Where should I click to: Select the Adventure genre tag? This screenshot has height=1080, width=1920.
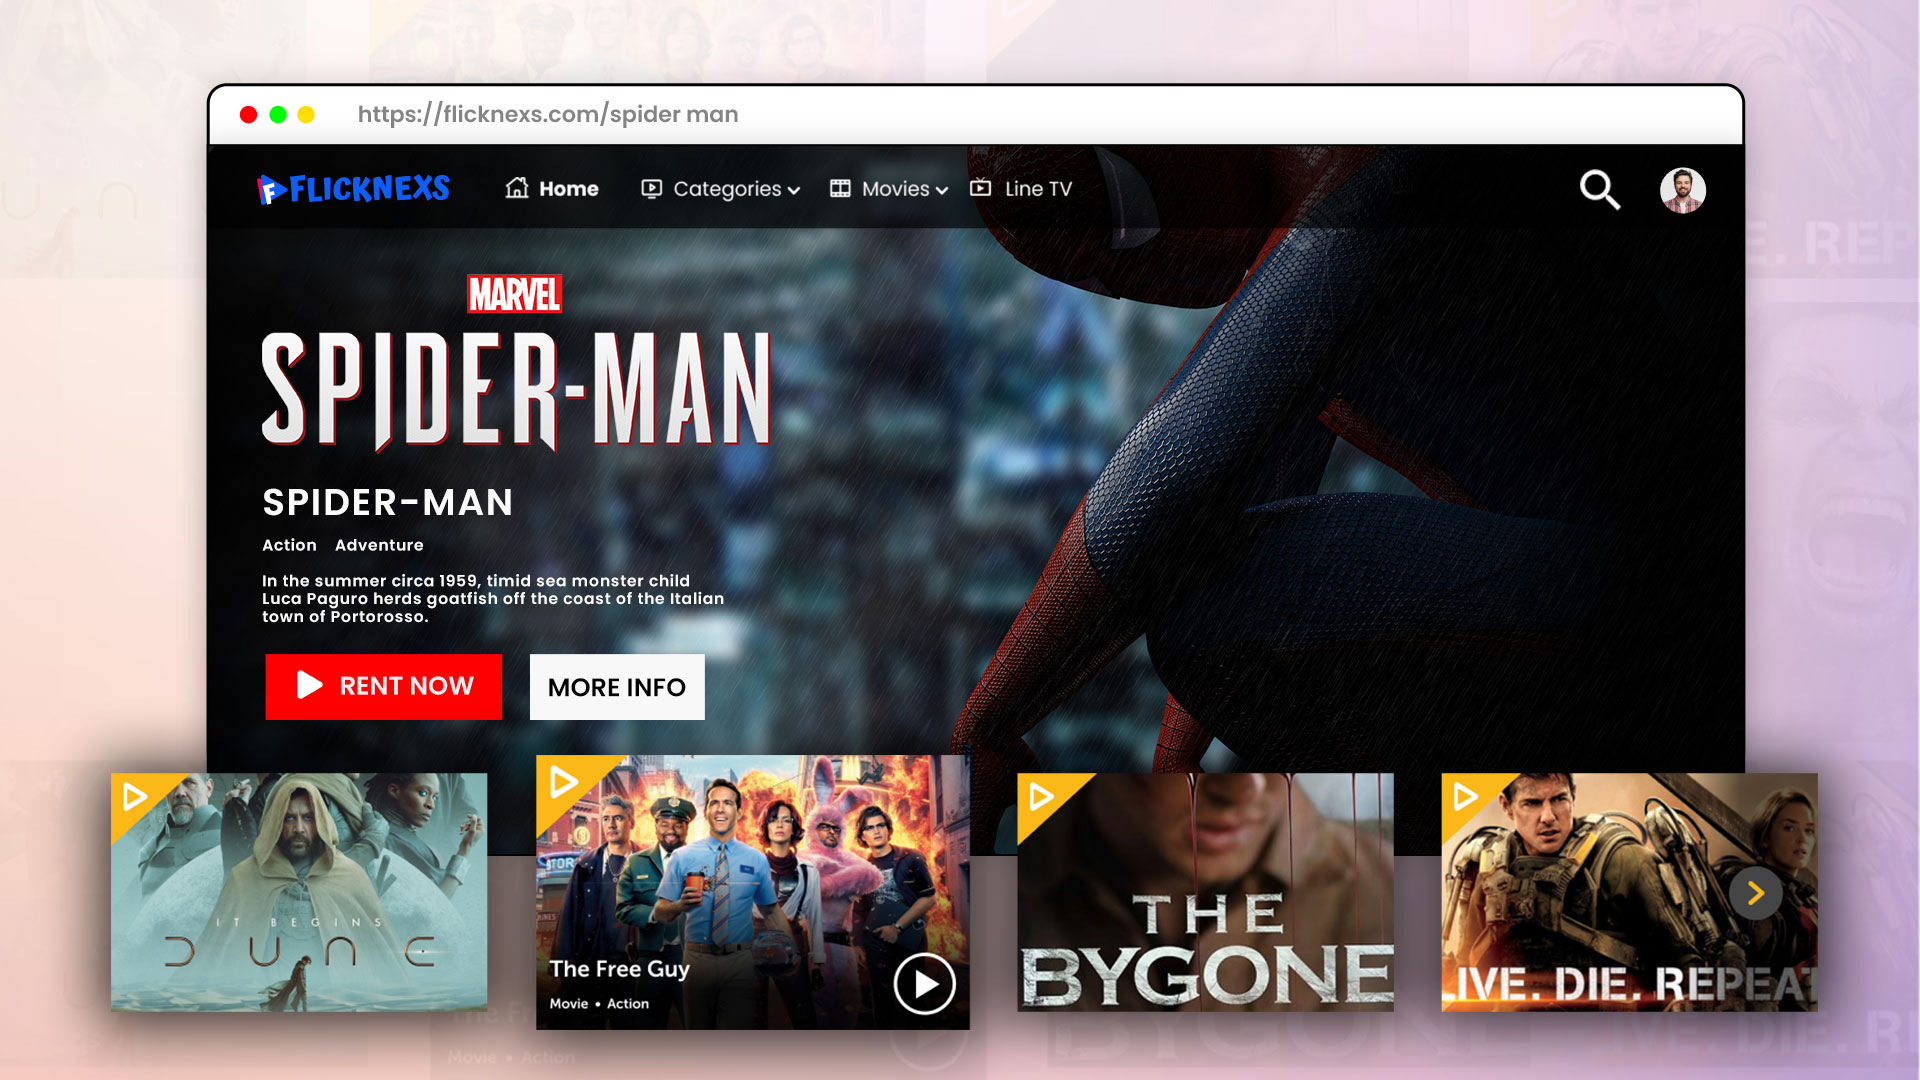click(x=379, y=545)
